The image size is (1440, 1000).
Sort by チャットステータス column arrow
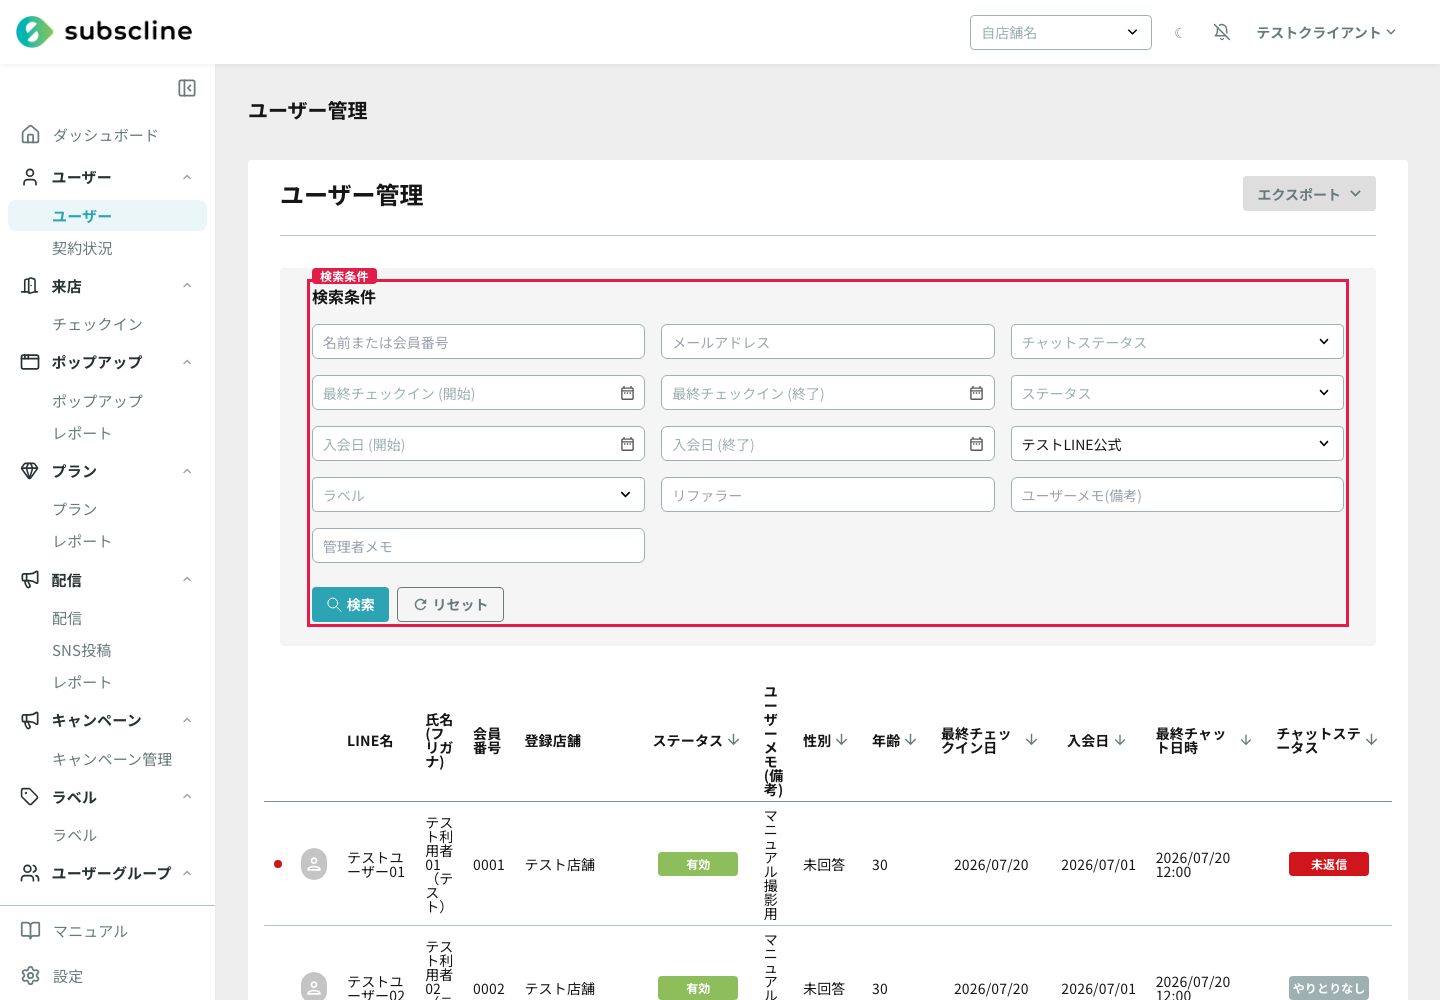pos(1372,740)
